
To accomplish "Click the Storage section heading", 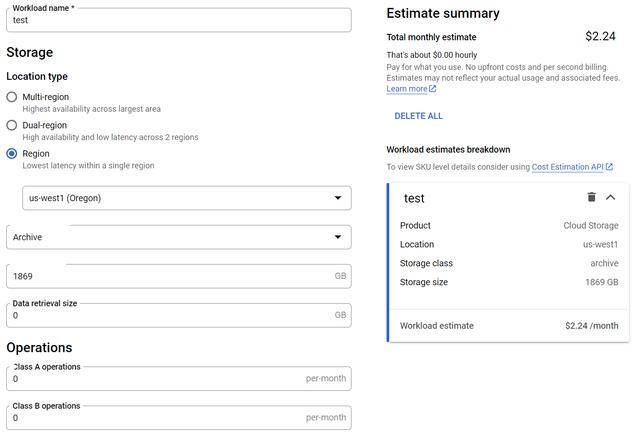I will tap(29, 52).
